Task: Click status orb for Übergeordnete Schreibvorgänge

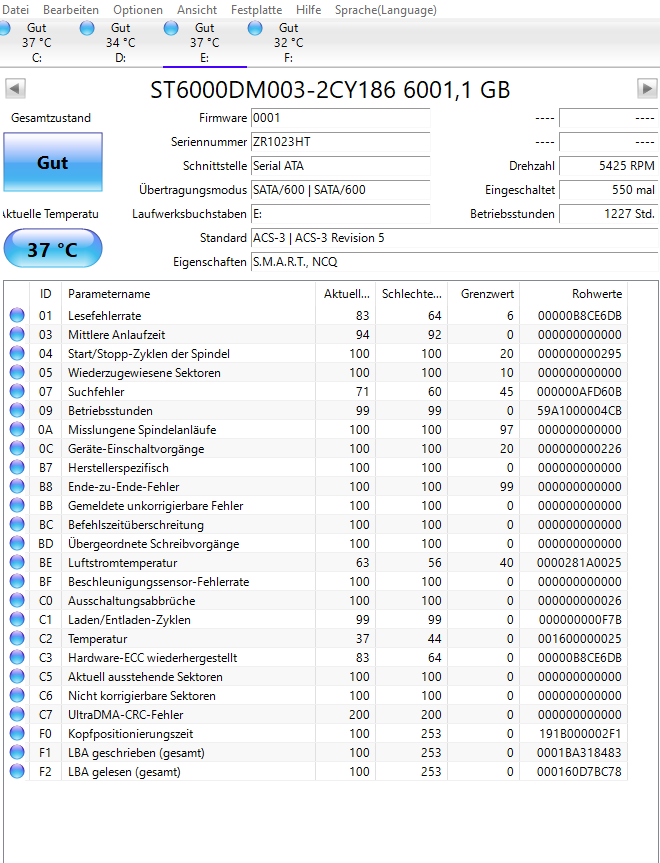Action: click(x=17, y=543)
